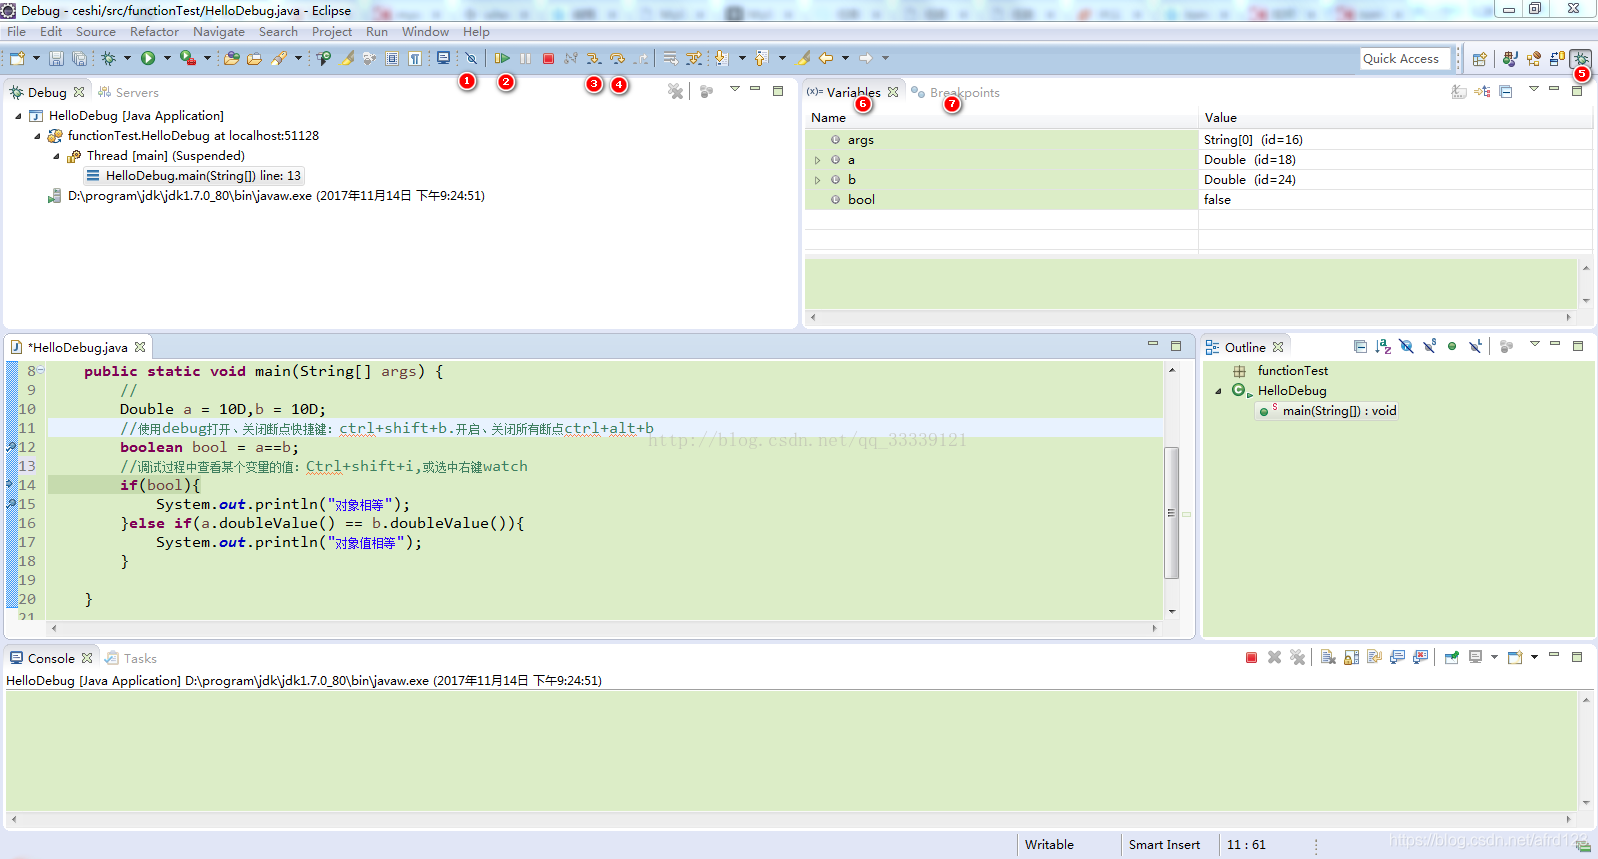Viewport: 1598px width, 859px height.
Task: Toggle Show Whitespace Characters pilcrow icon
Action: click(x=415, y=59)
